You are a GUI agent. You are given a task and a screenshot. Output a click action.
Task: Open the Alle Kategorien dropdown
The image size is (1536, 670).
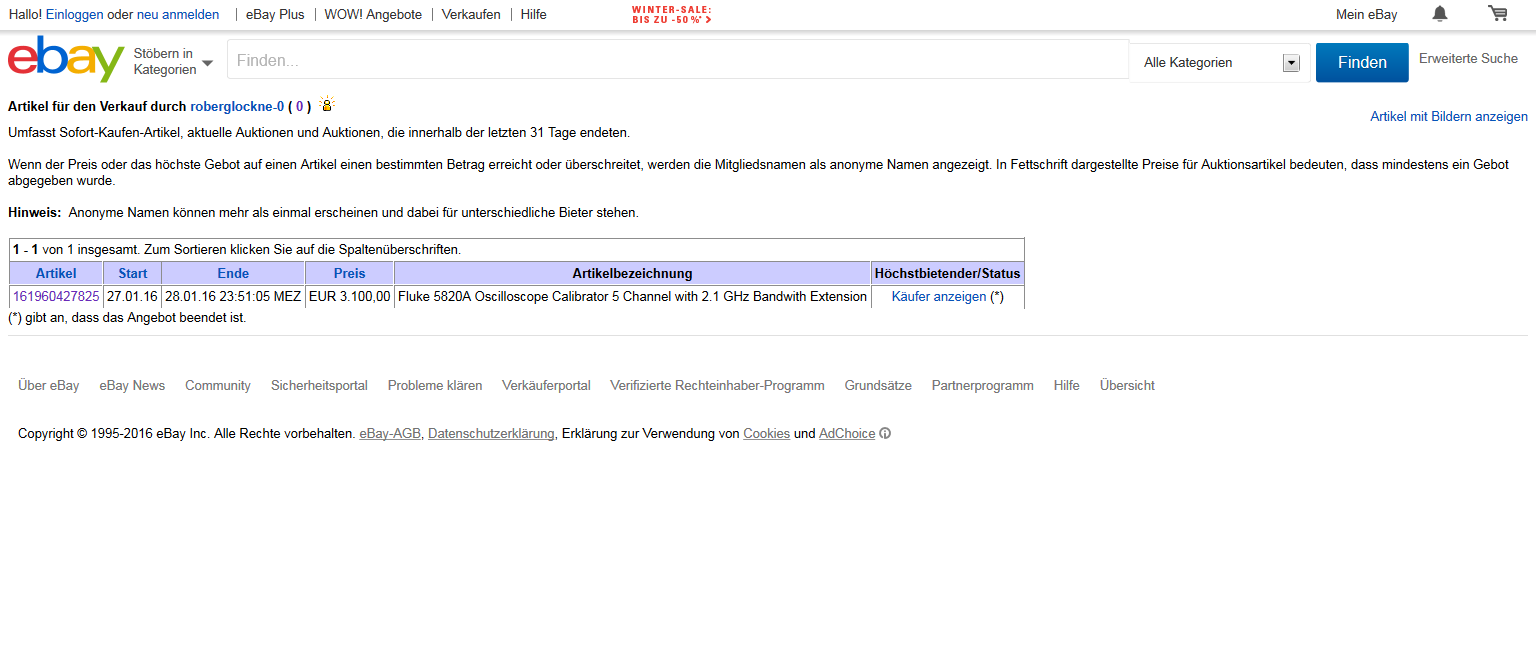[x=1220, y=63]
